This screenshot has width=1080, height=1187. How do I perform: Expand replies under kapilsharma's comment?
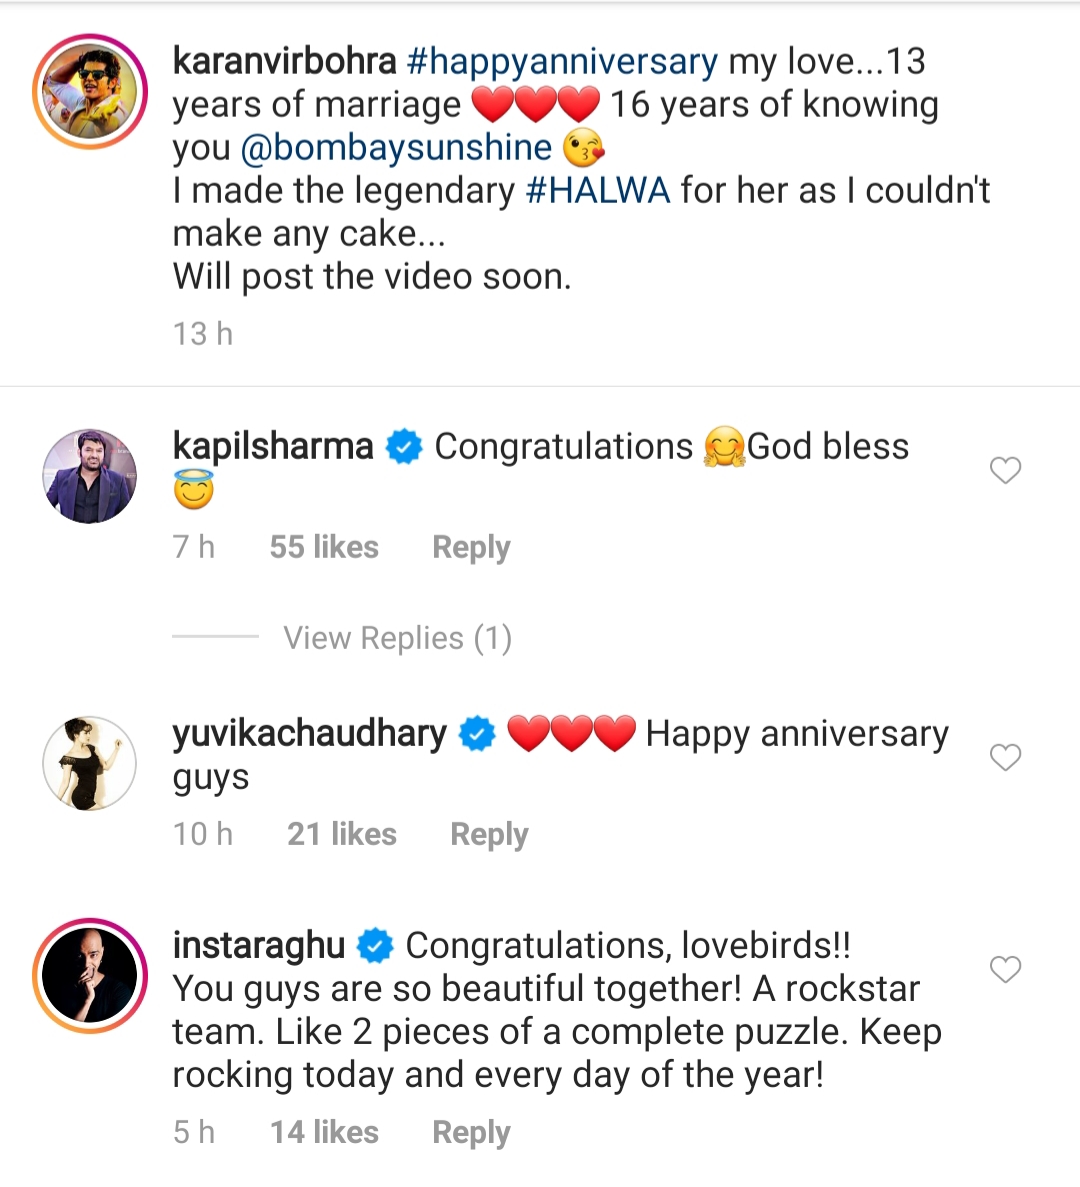tap(397, 637)
